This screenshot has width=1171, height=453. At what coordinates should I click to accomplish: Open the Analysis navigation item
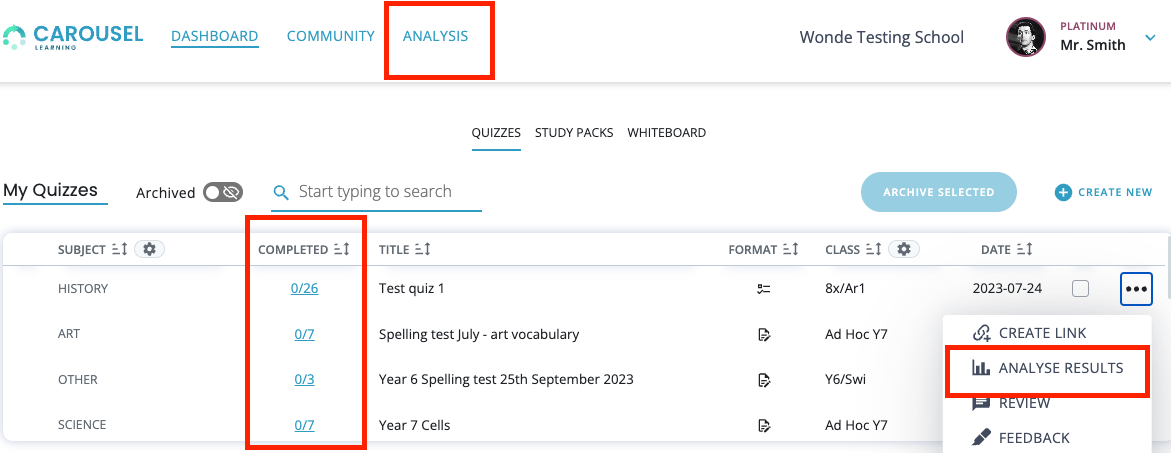(x=435, y=36)
